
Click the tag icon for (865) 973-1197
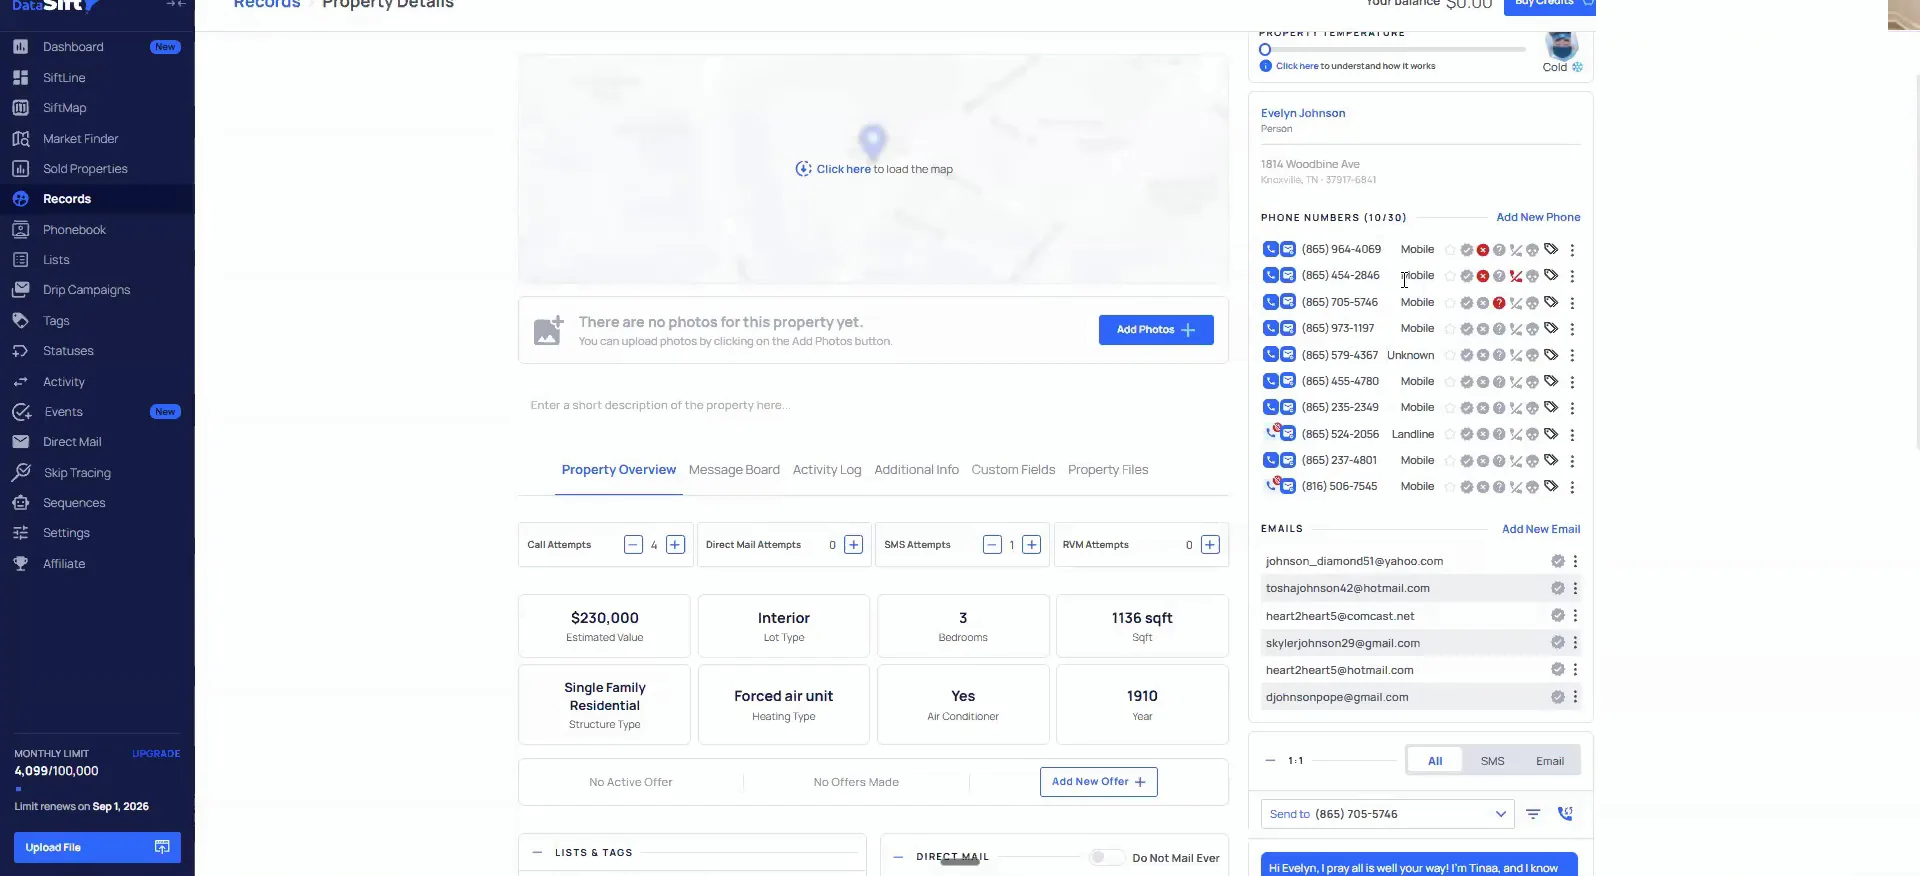[1551, 328]
